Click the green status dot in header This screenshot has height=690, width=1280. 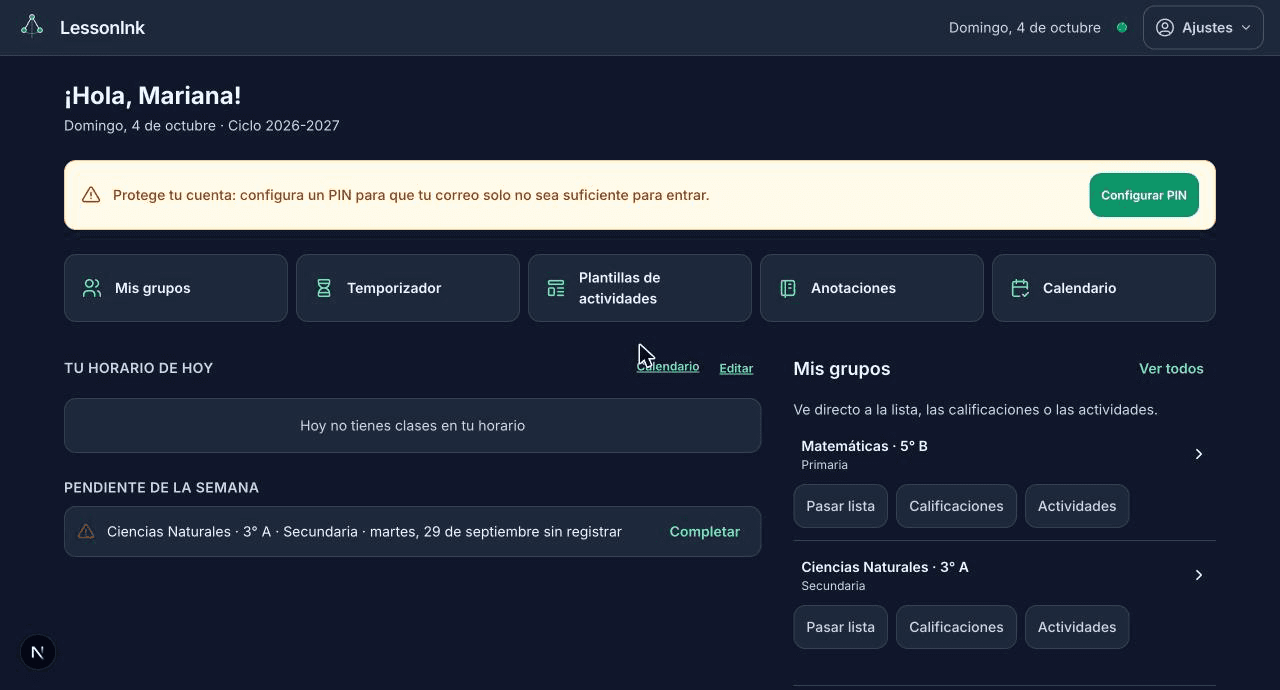tap(1122, 28)
